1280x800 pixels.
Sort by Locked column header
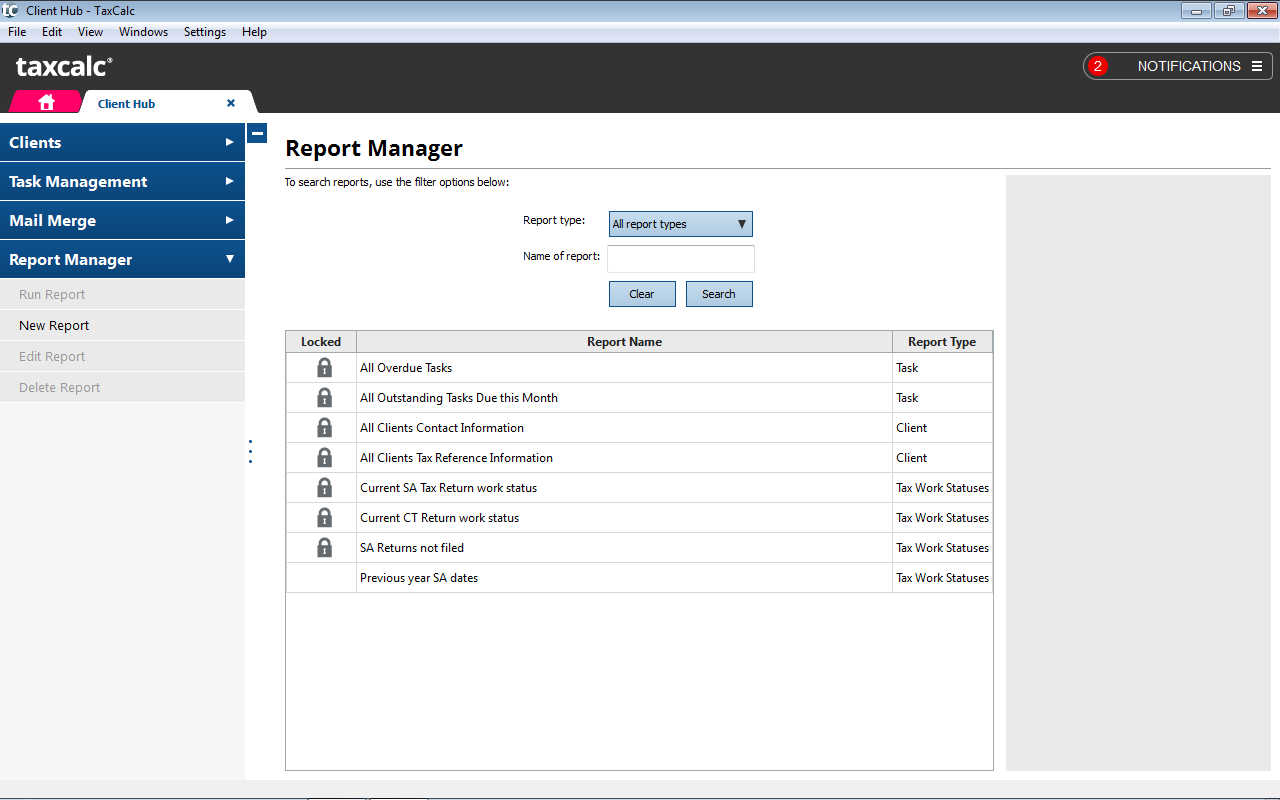tap(321, 342)
